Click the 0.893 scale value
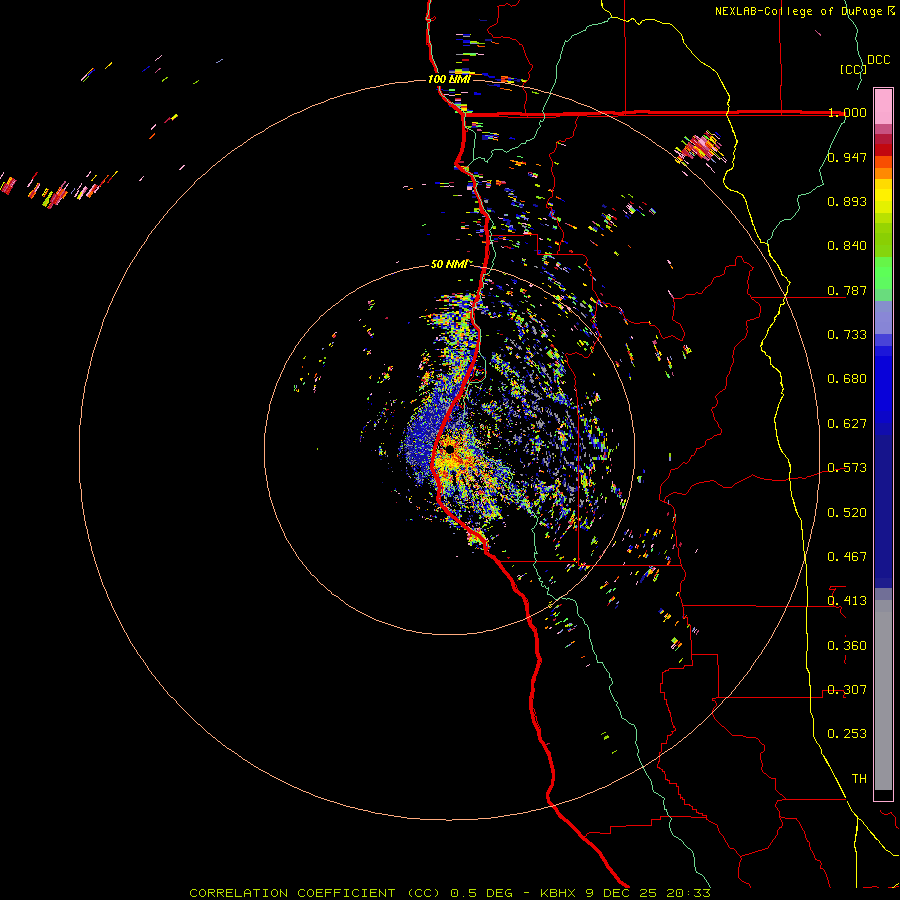 pos(847,201)
